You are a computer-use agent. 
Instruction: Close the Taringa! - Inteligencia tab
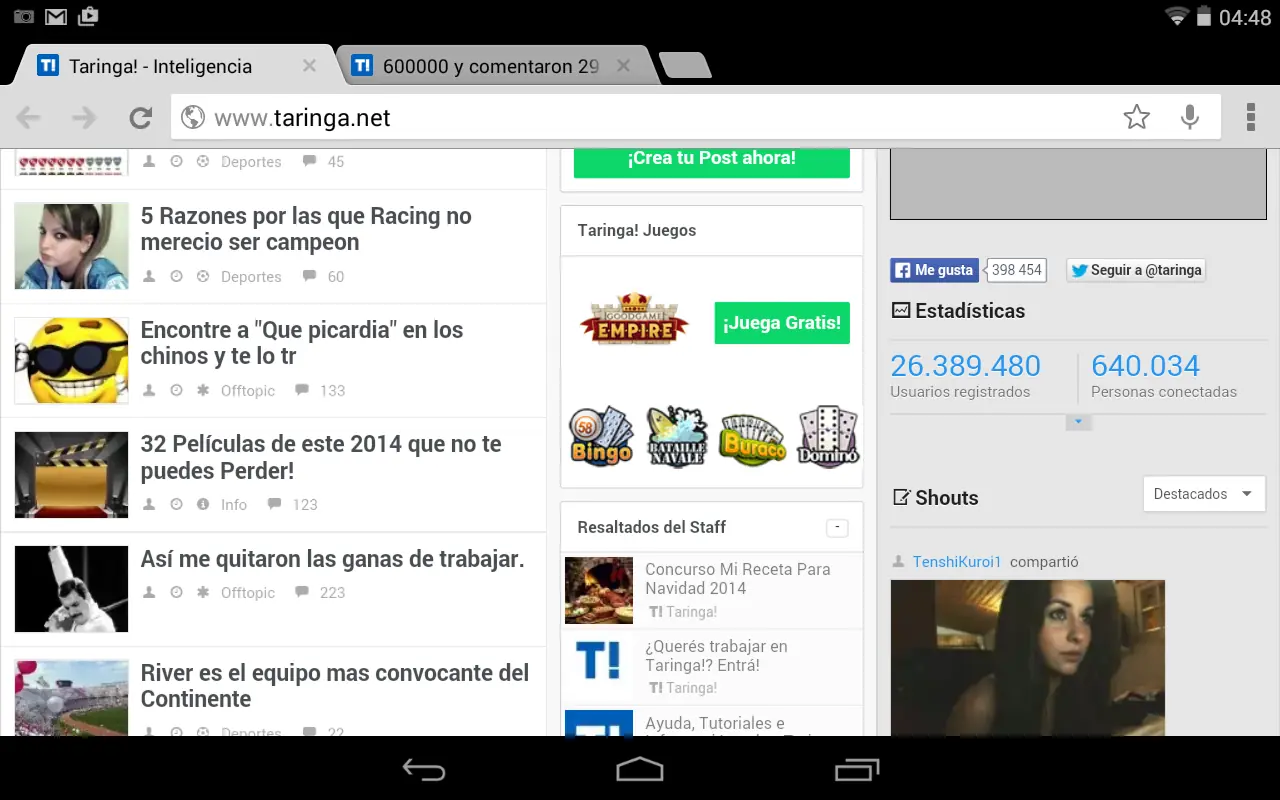point(309,66)
